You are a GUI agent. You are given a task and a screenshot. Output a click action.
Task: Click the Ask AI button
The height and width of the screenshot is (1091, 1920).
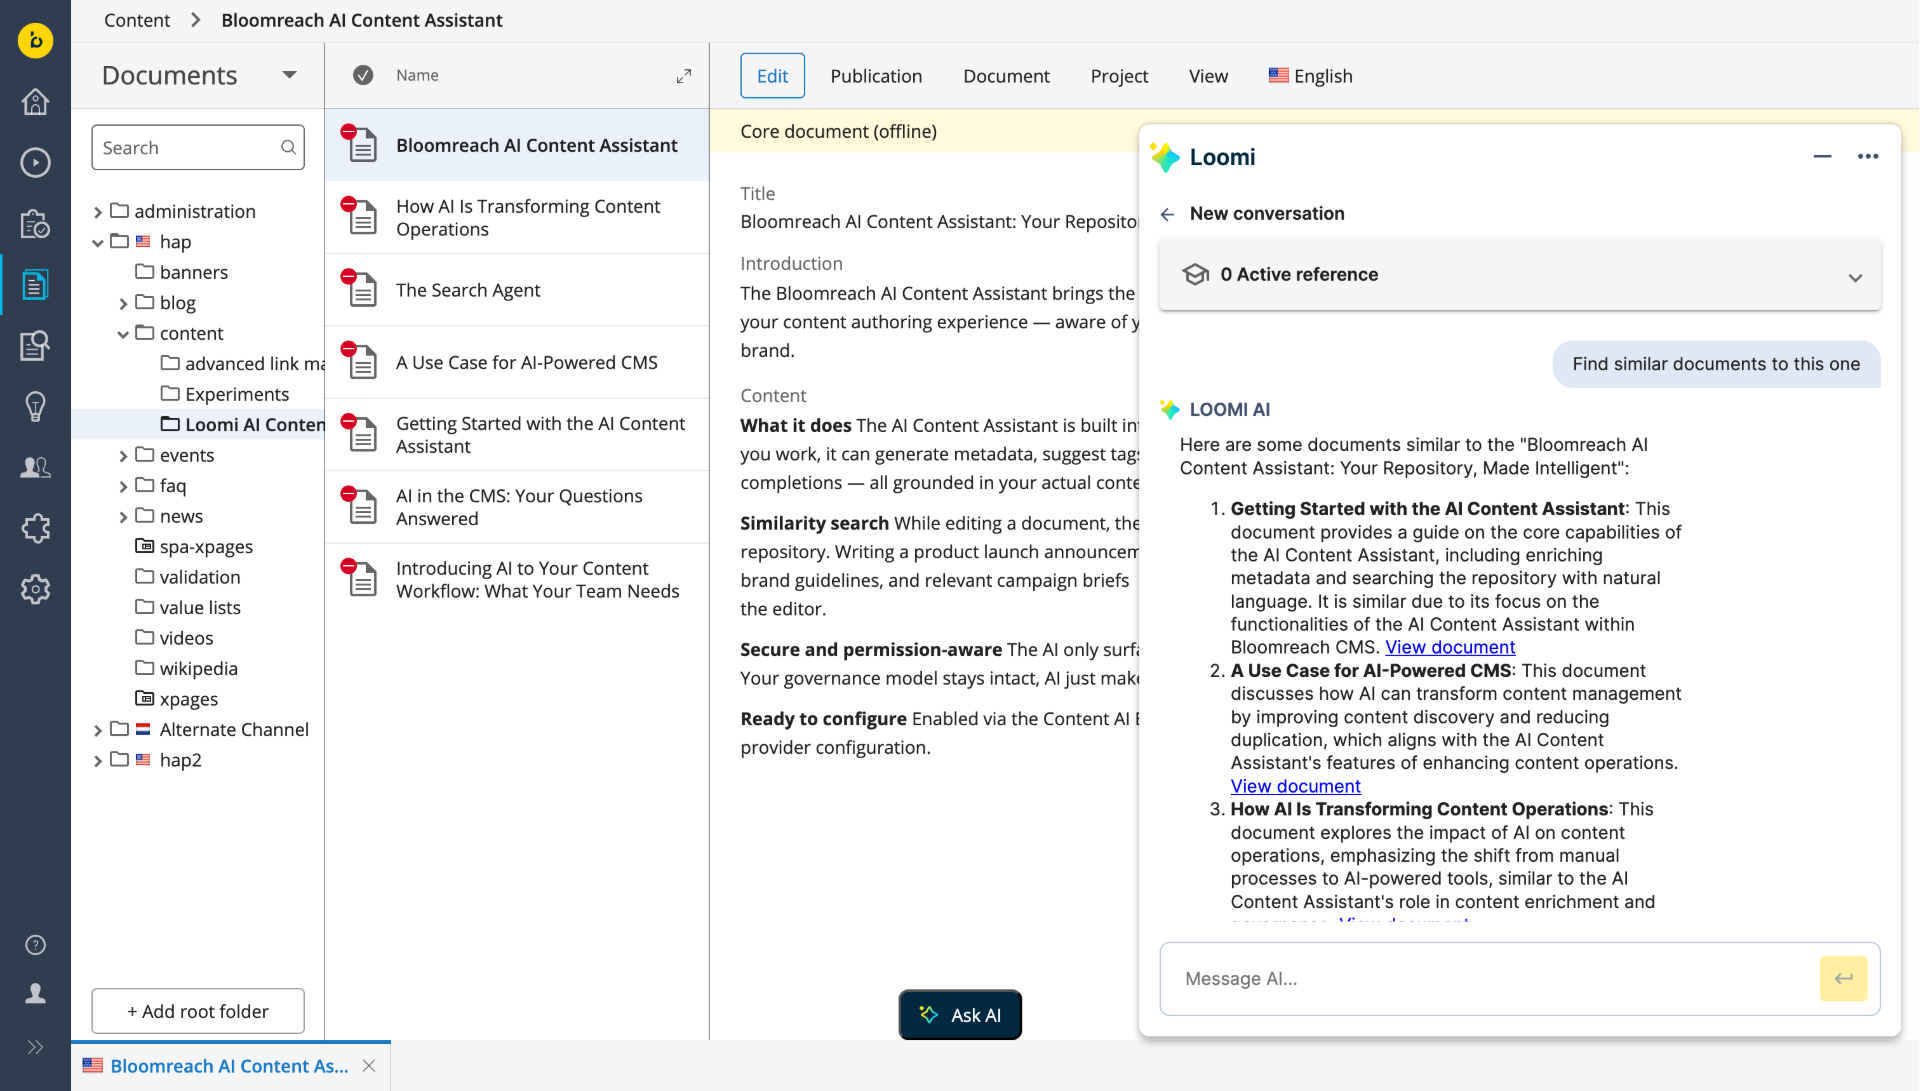tap(959, 1015)
